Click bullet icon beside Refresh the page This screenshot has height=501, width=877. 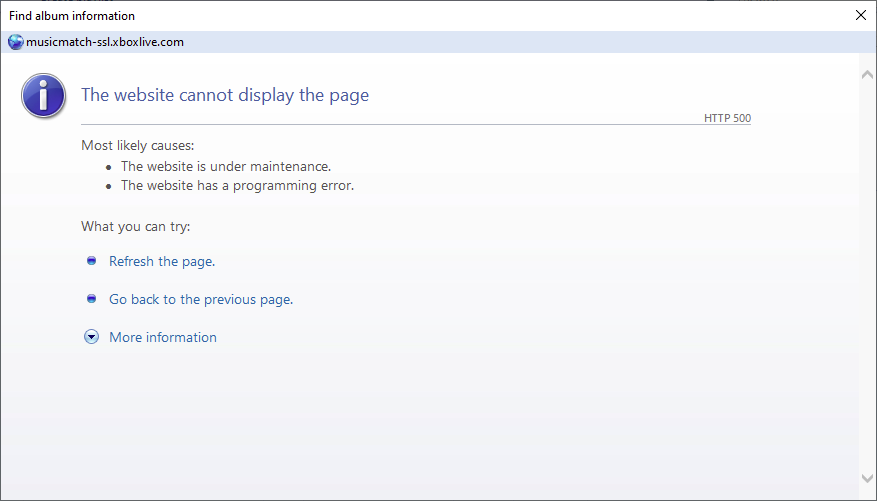click(92, 261)
